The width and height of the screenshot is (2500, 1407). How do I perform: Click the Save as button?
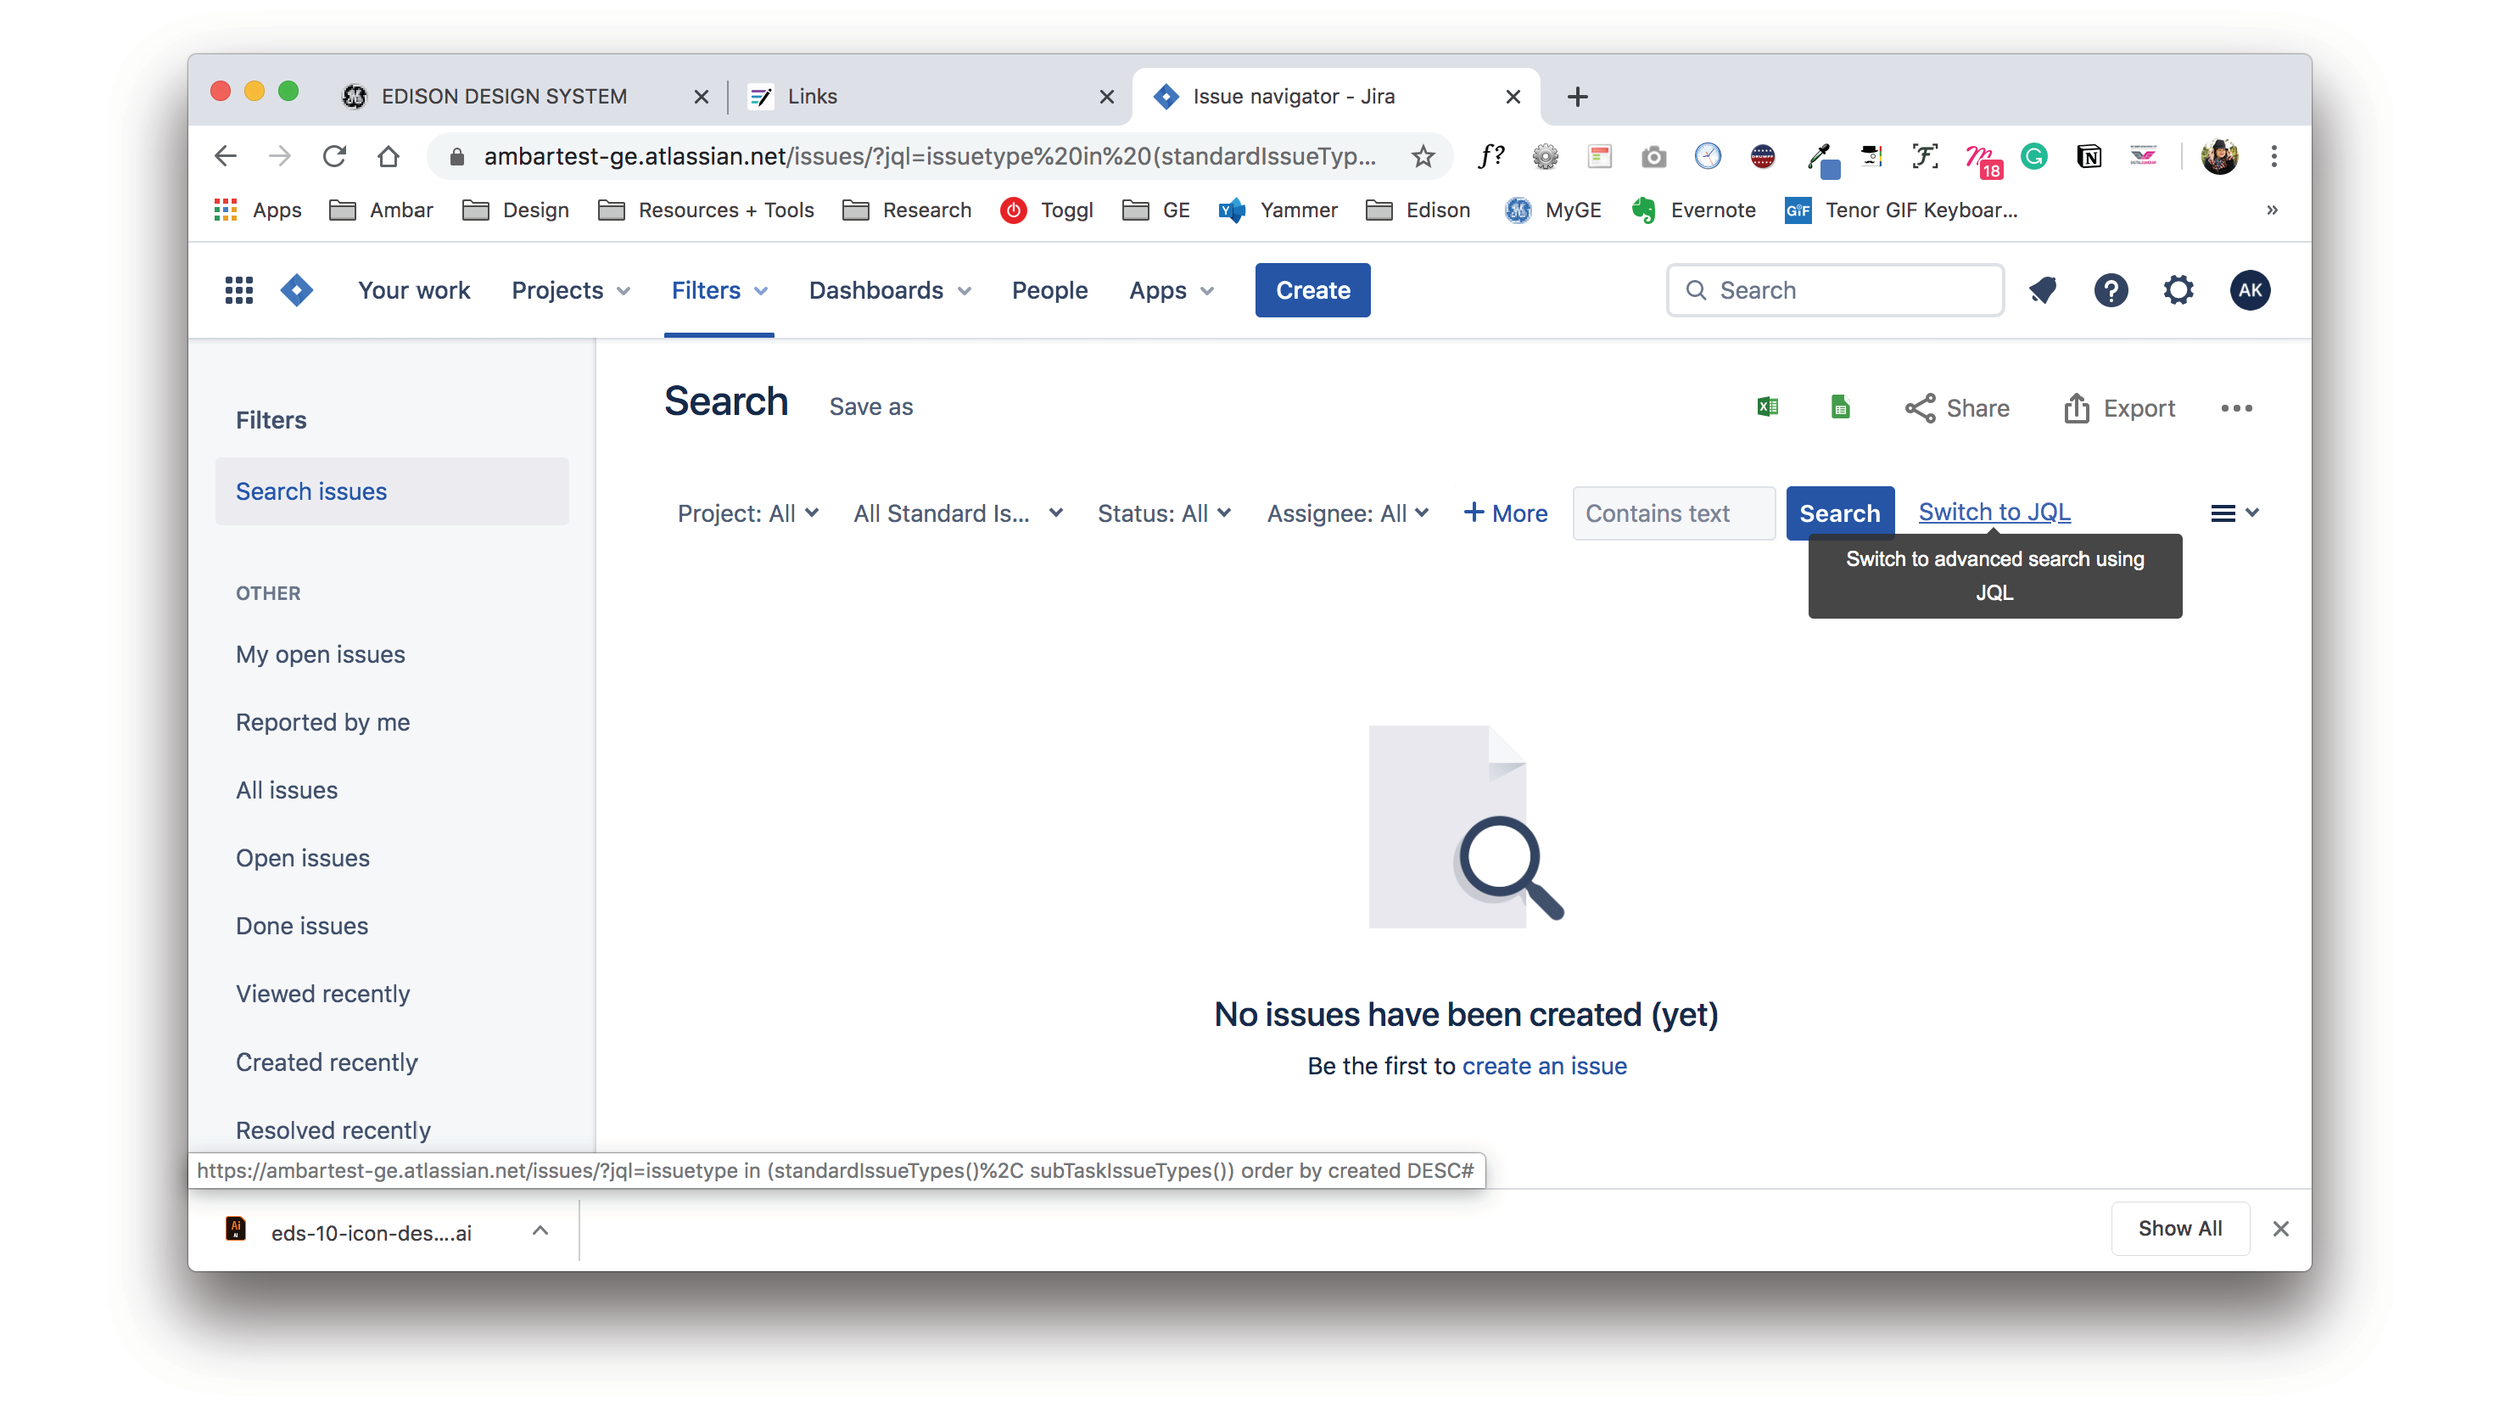[x=870, y=406]
